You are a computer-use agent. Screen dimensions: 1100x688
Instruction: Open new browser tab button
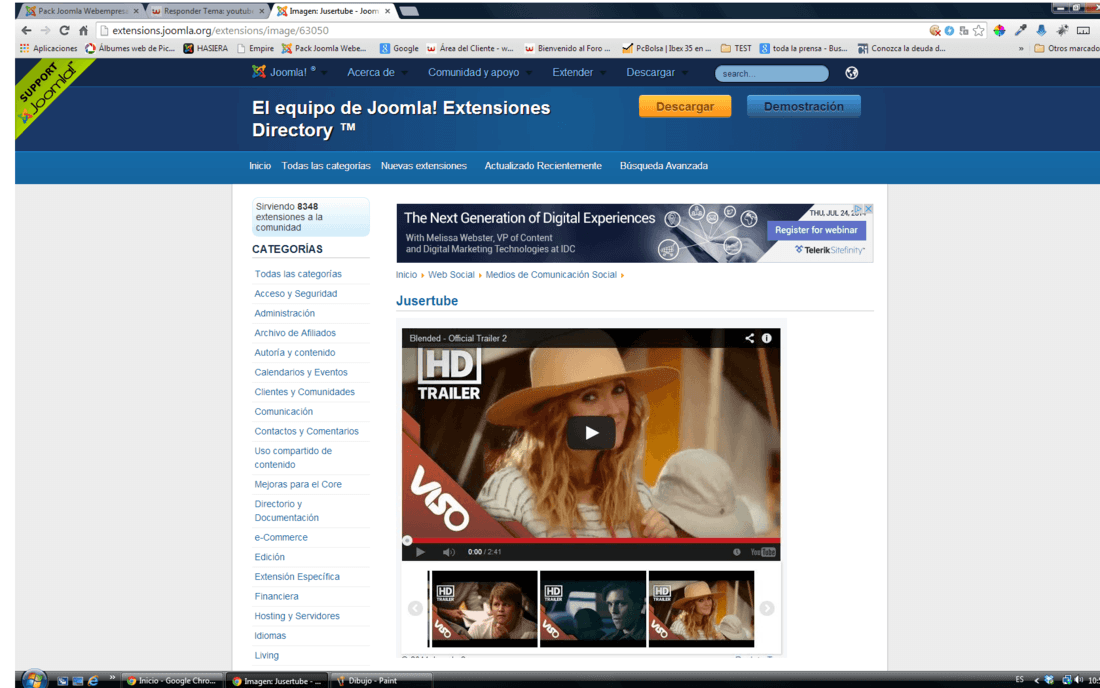pos(409,11)
